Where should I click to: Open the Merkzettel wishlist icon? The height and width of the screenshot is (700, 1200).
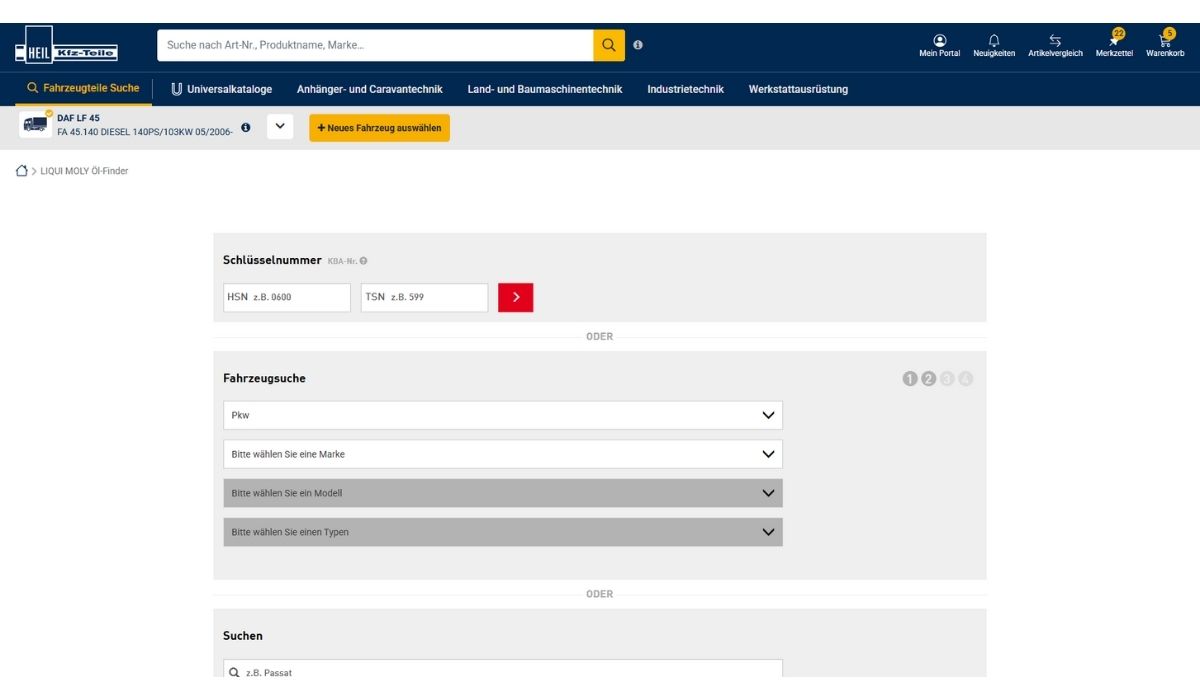1114,45
